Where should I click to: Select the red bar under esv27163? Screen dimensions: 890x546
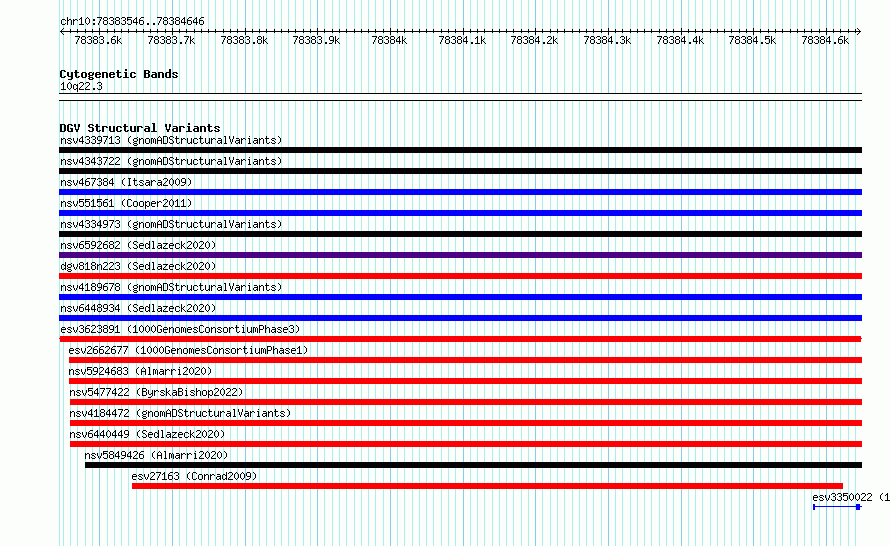point(488,486)
